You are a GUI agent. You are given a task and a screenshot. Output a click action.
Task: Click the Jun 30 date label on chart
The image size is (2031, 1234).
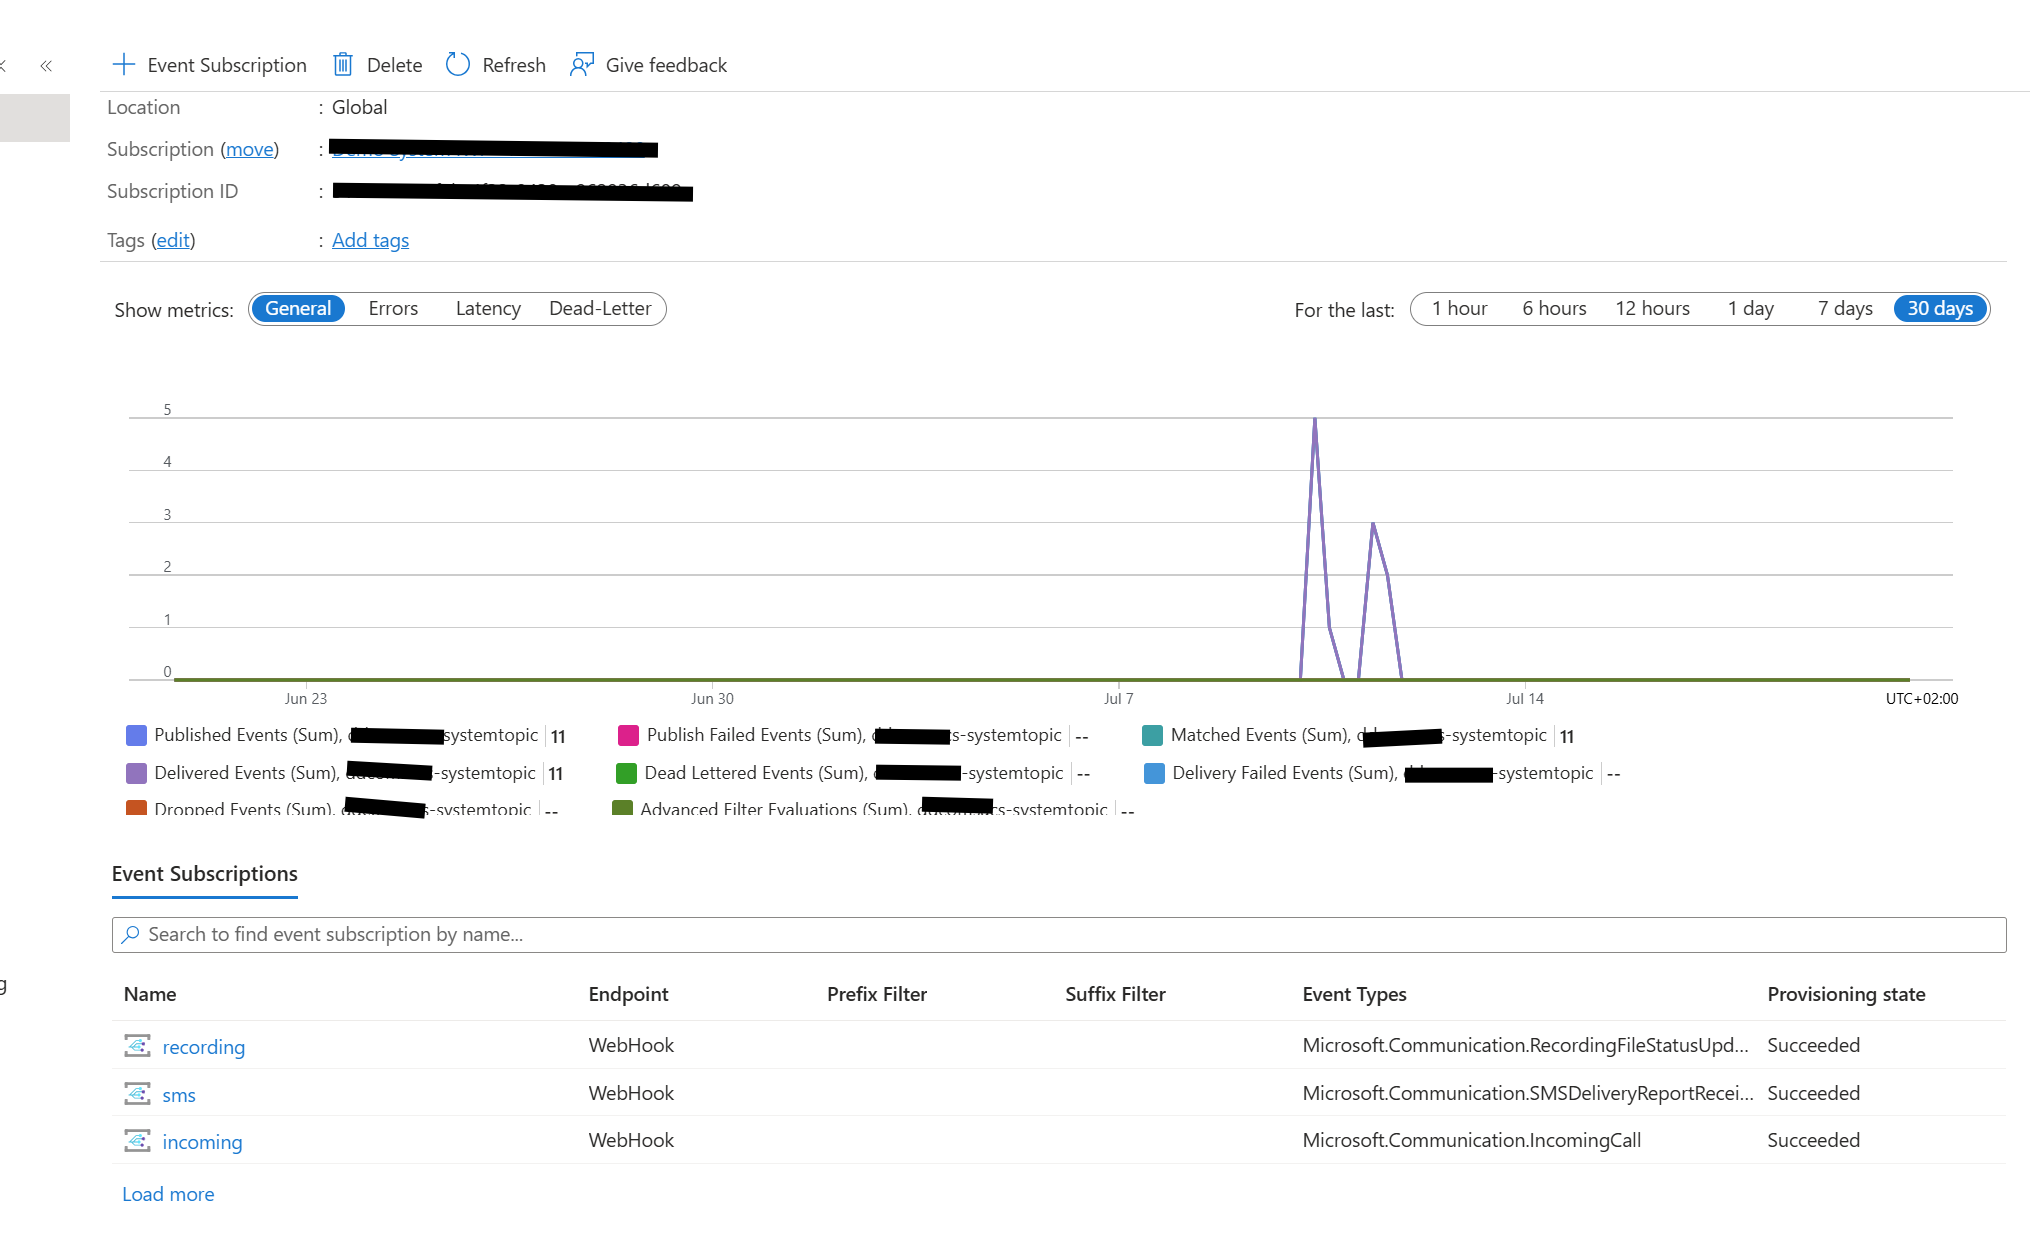pos(712,699)
